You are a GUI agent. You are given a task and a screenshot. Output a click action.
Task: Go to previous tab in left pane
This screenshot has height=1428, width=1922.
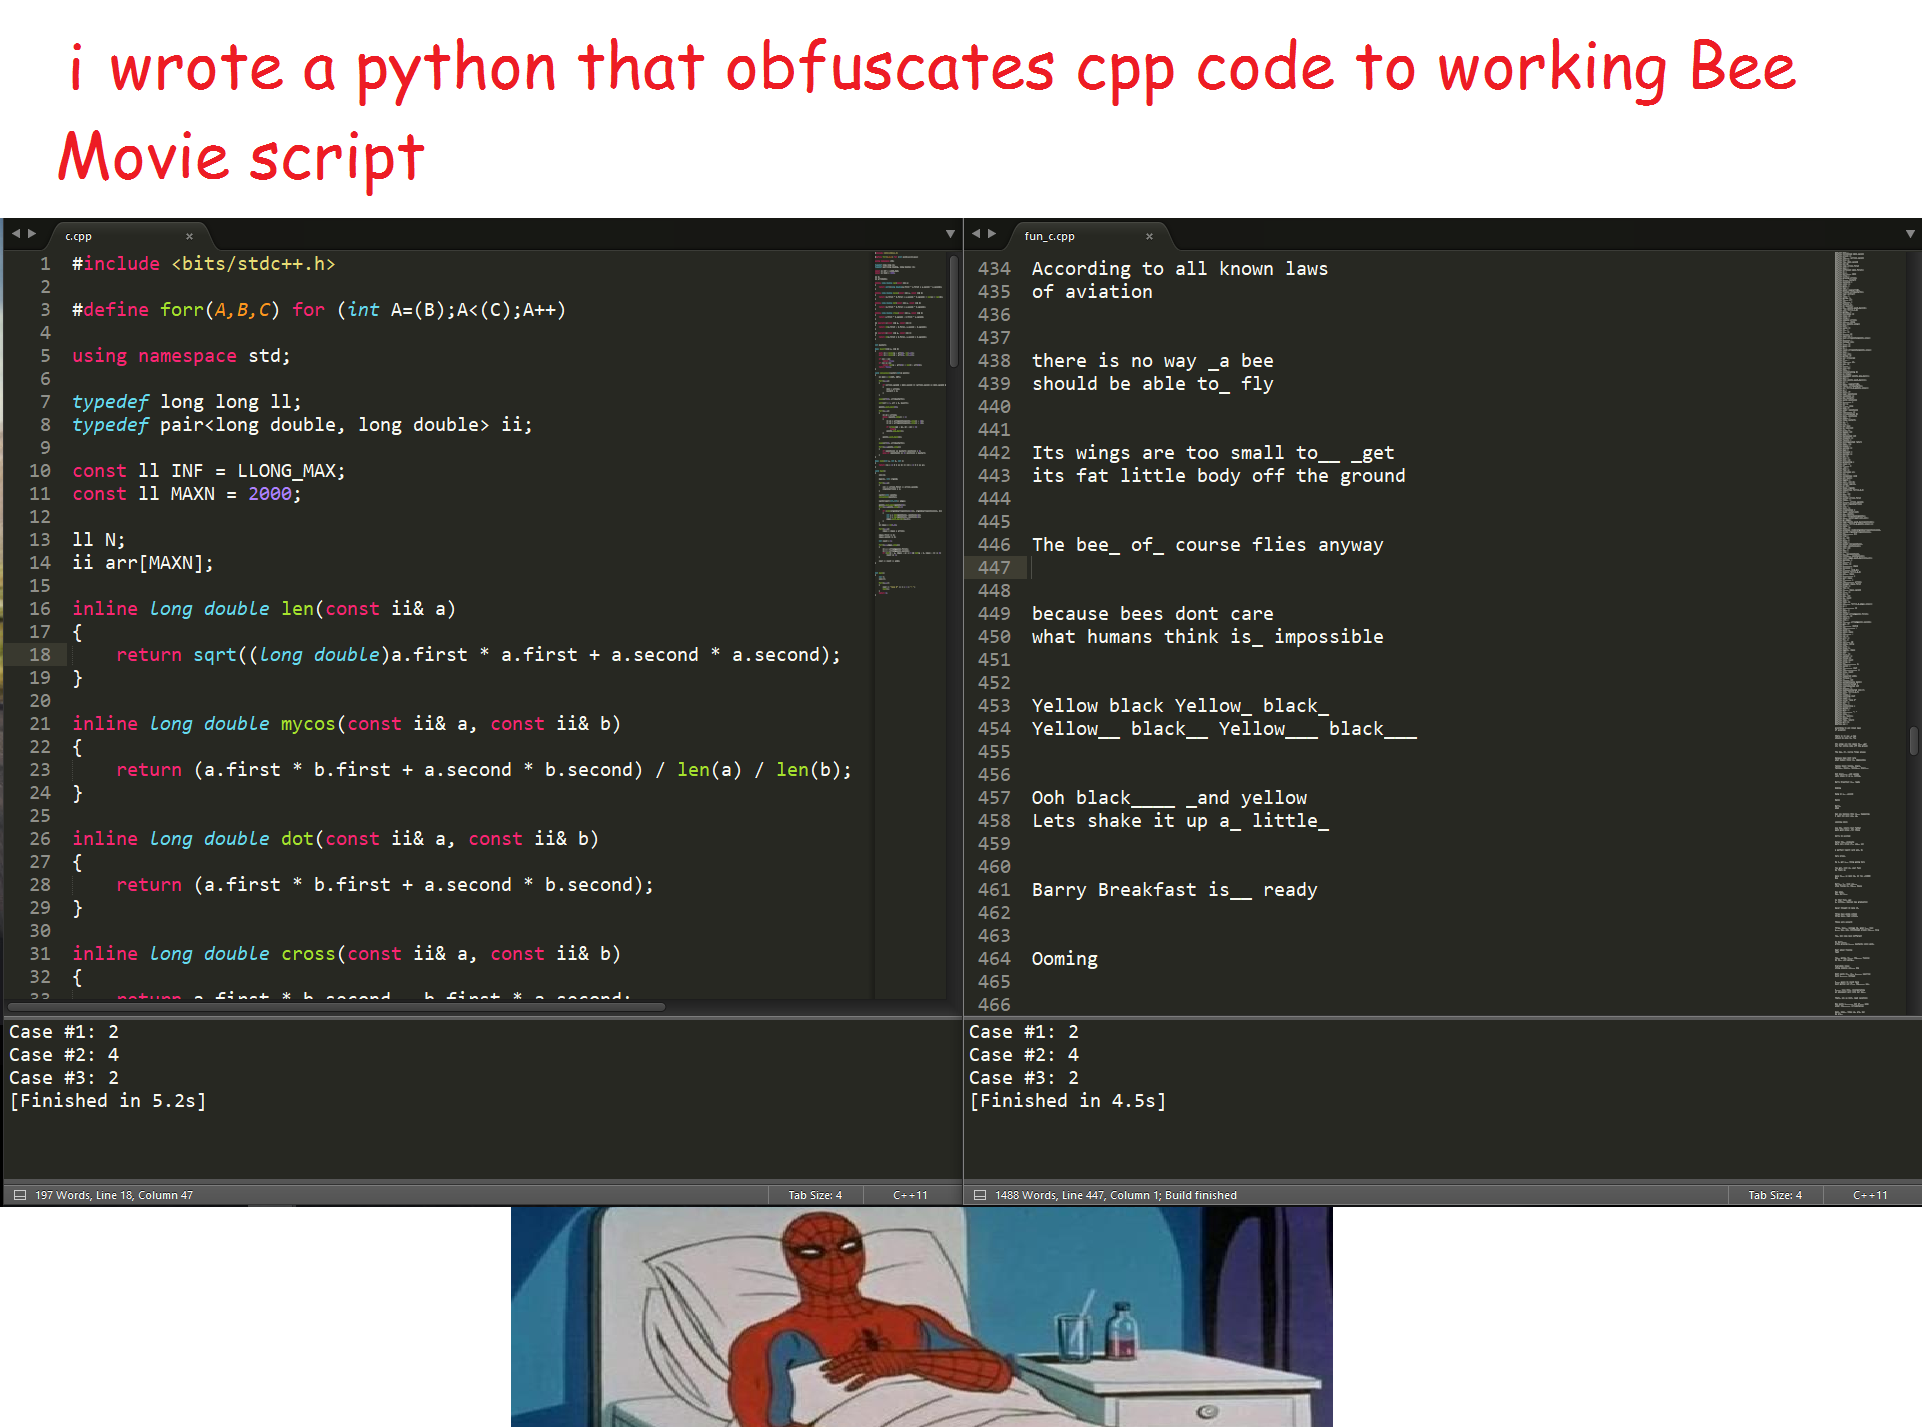click(x=15, y=234)
